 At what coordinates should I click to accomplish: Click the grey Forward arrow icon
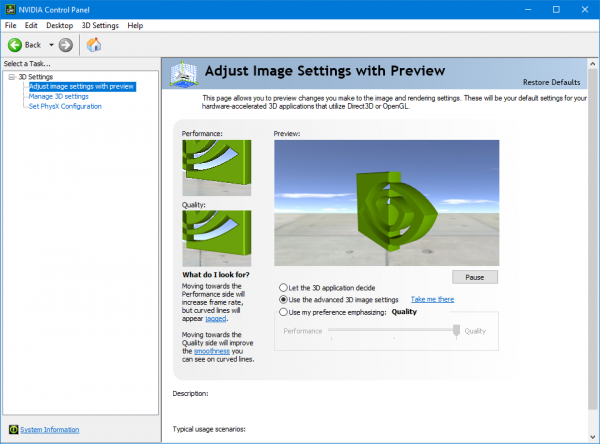(65, 45)
